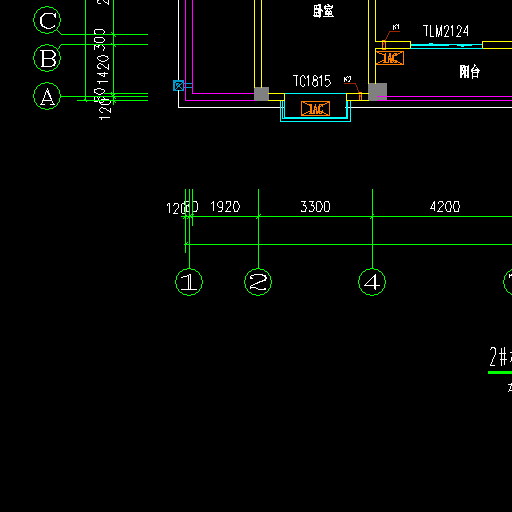This screenshot has width=512, height=512.
Task: Select the blue crossed square symbol
Action: point(179,86)
